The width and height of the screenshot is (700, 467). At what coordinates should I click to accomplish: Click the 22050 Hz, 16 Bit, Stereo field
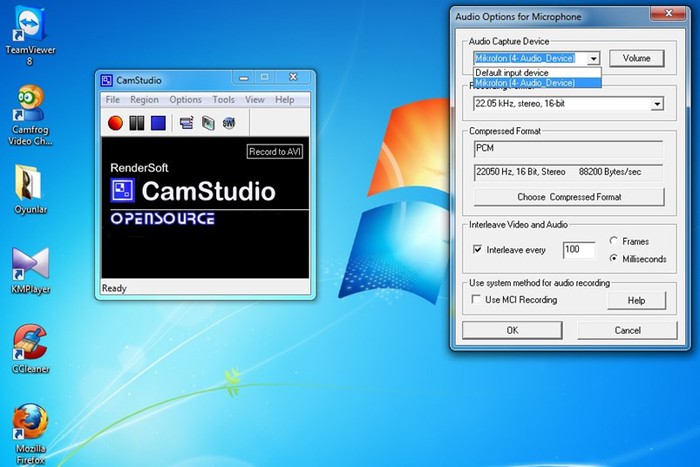568,172
